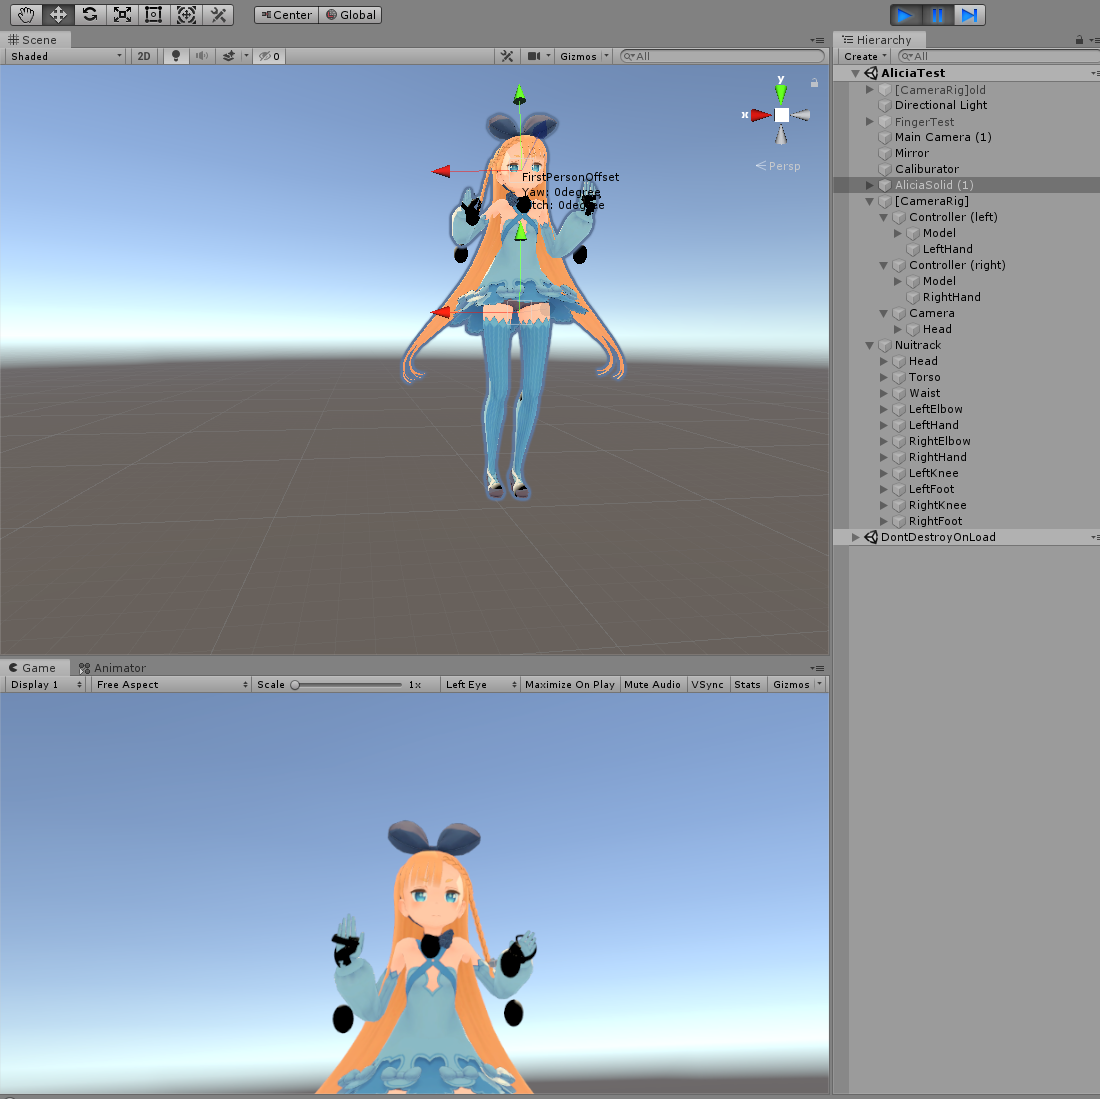Open the Scene panel options menu
Image resolution: width=1100 pixels, height=1099 pixels.
pyautogui.click(x=817, y=40)
